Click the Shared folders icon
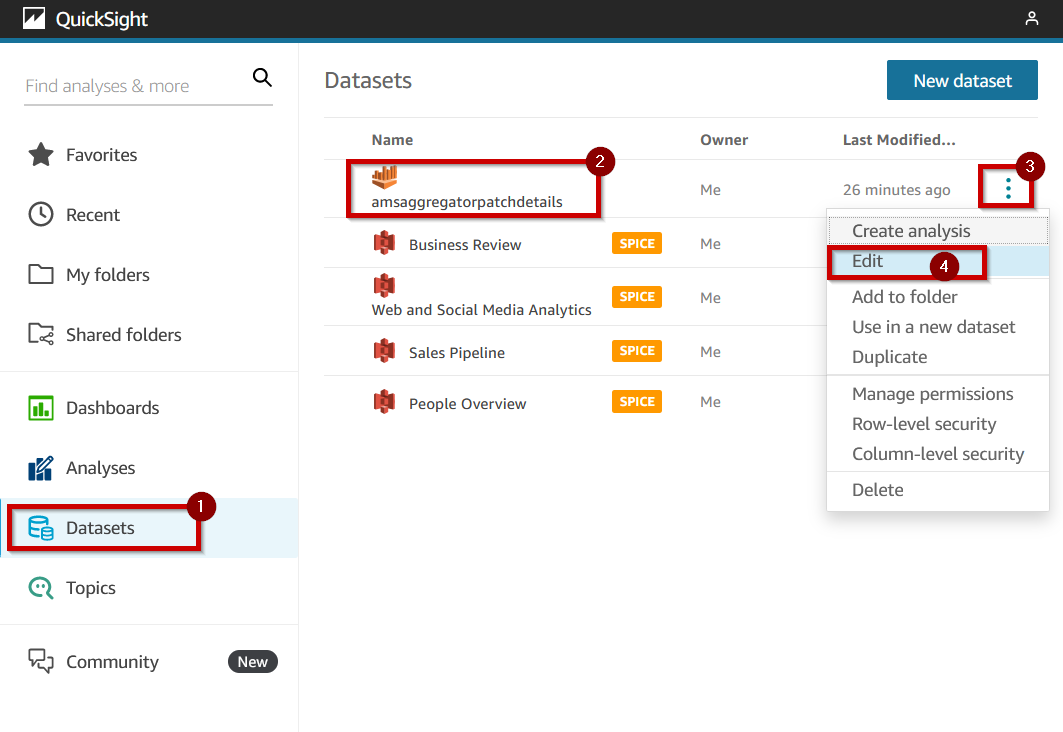 click(x=41, y=334)
